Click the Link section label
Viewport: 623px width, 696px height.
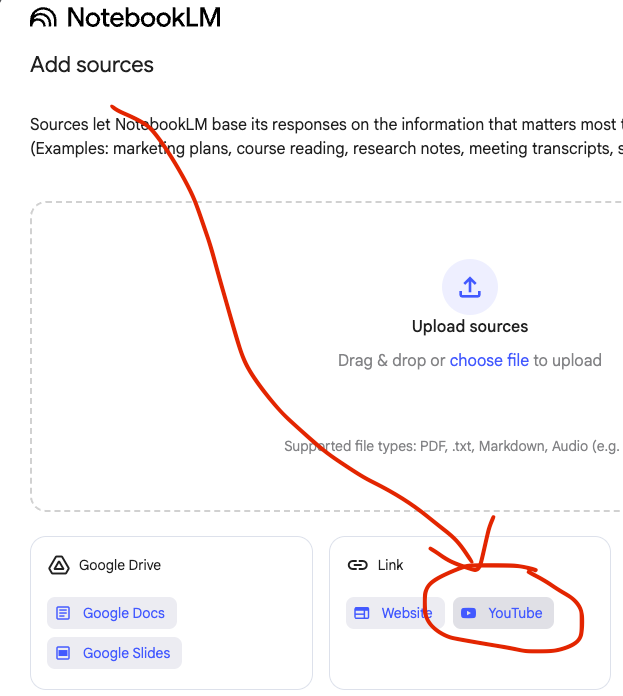tap(390, 565)
